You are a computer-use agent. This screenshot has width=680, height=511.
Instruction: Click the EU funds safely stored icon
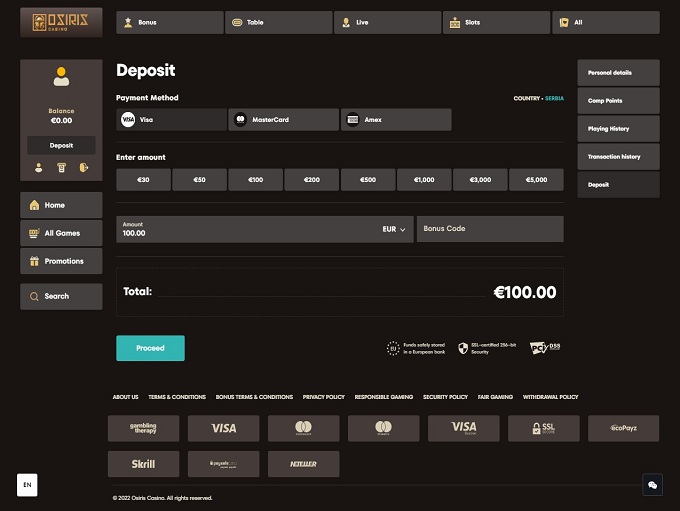393,348
